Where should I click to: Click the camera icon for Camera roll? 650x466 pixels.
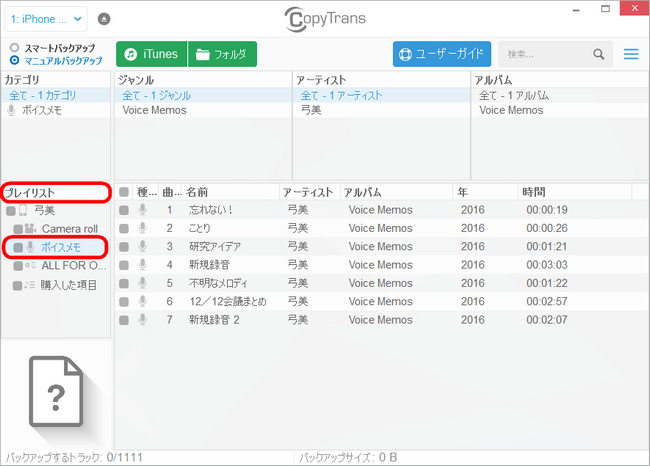[x=30, y=228]
